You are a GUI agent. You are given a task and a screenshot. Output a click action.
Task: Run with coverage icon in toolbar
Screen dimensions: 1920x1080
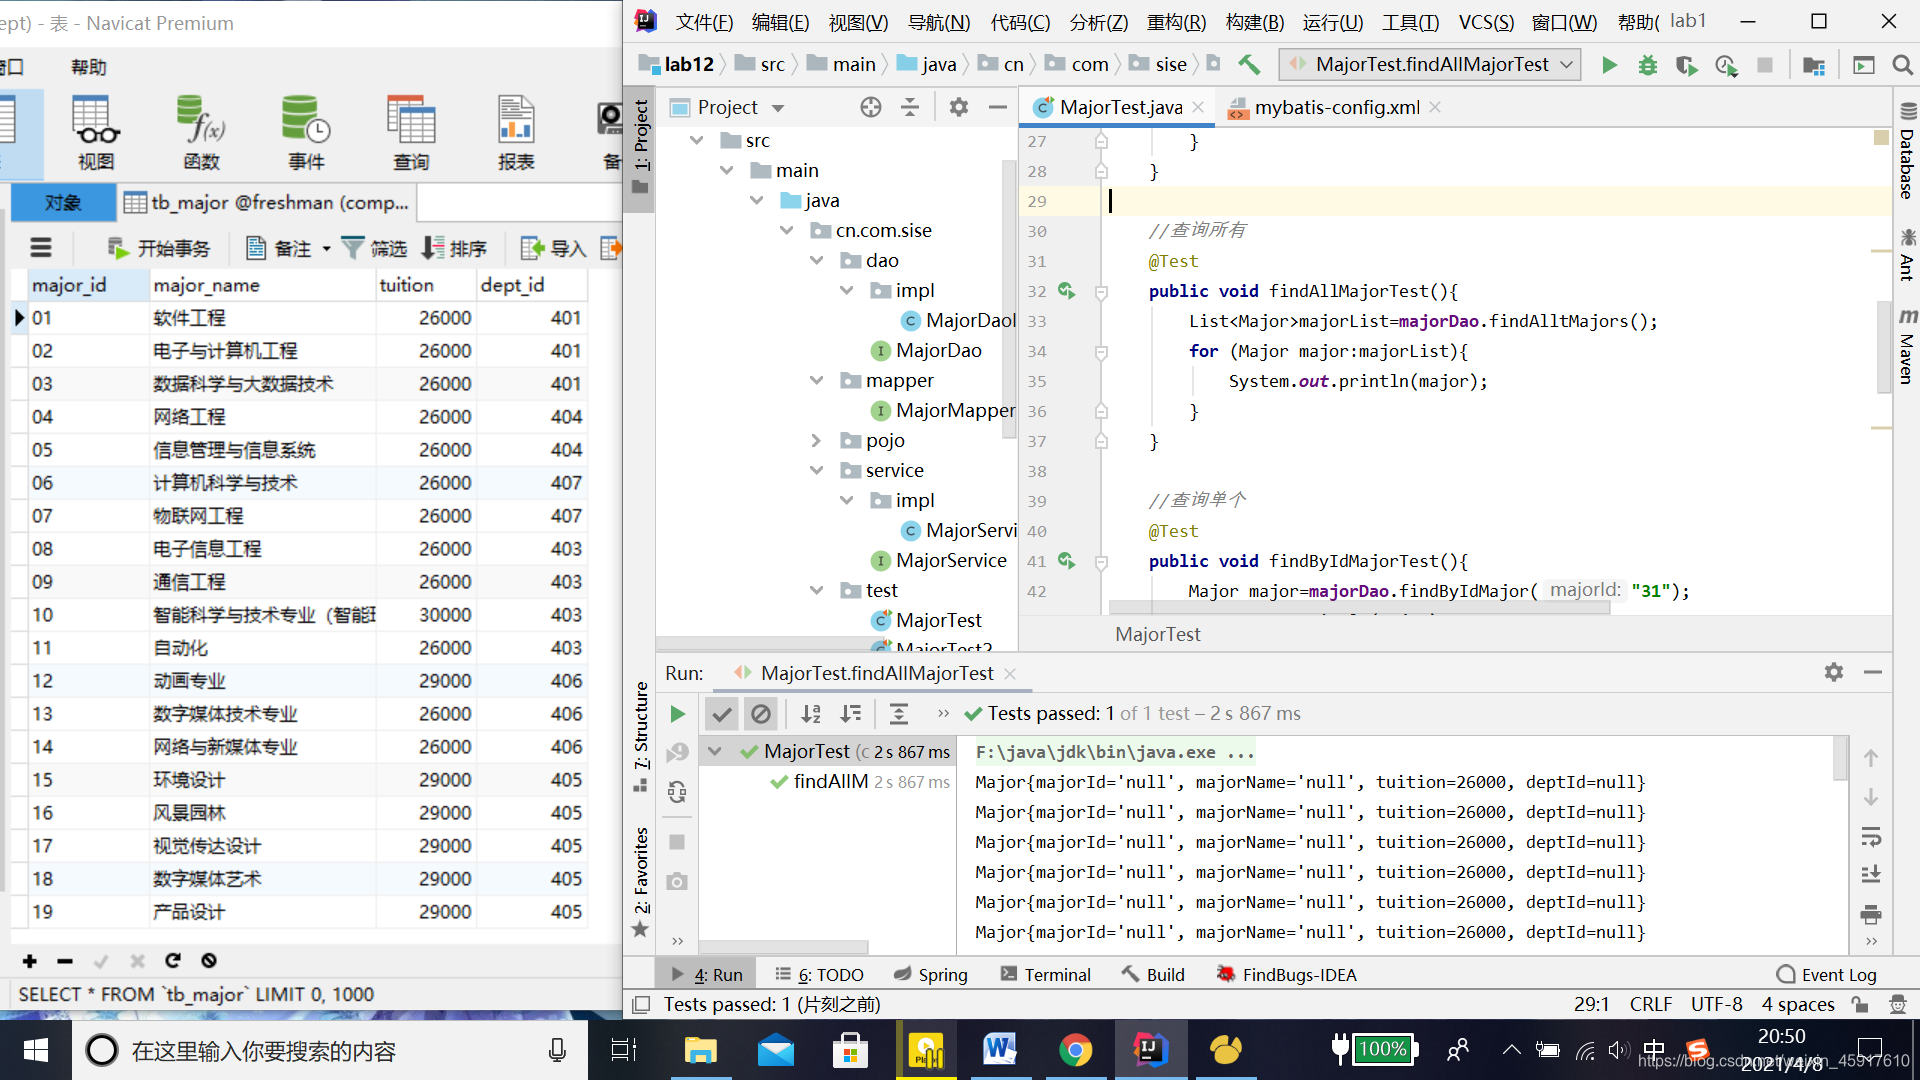click(x=1686, y=65)
